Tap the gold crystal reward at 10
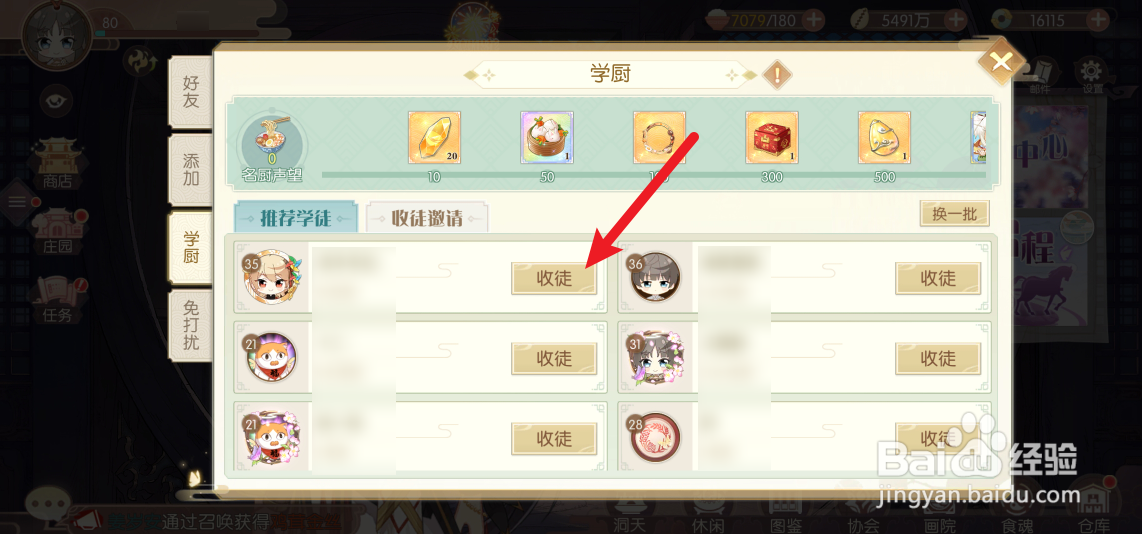 pyautogui.click(x=434, y=138)
